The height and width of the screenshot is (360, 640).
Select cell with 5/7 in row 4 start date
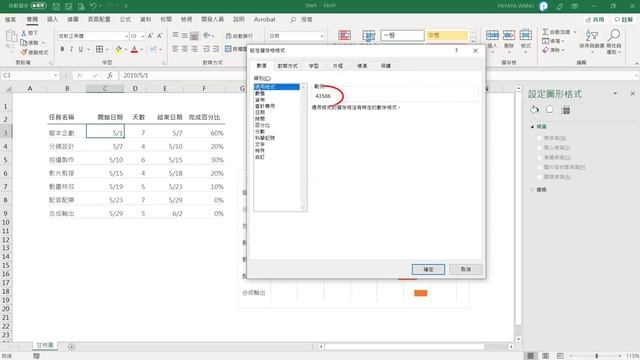click(105, 146)
